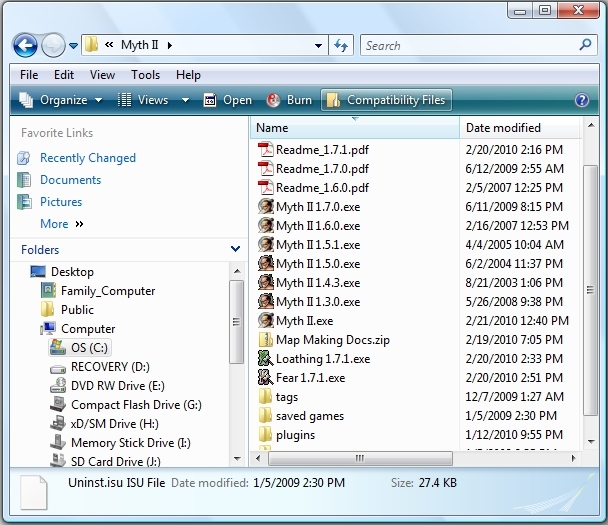Click the file list scroll up arrow

click(591, 125)
